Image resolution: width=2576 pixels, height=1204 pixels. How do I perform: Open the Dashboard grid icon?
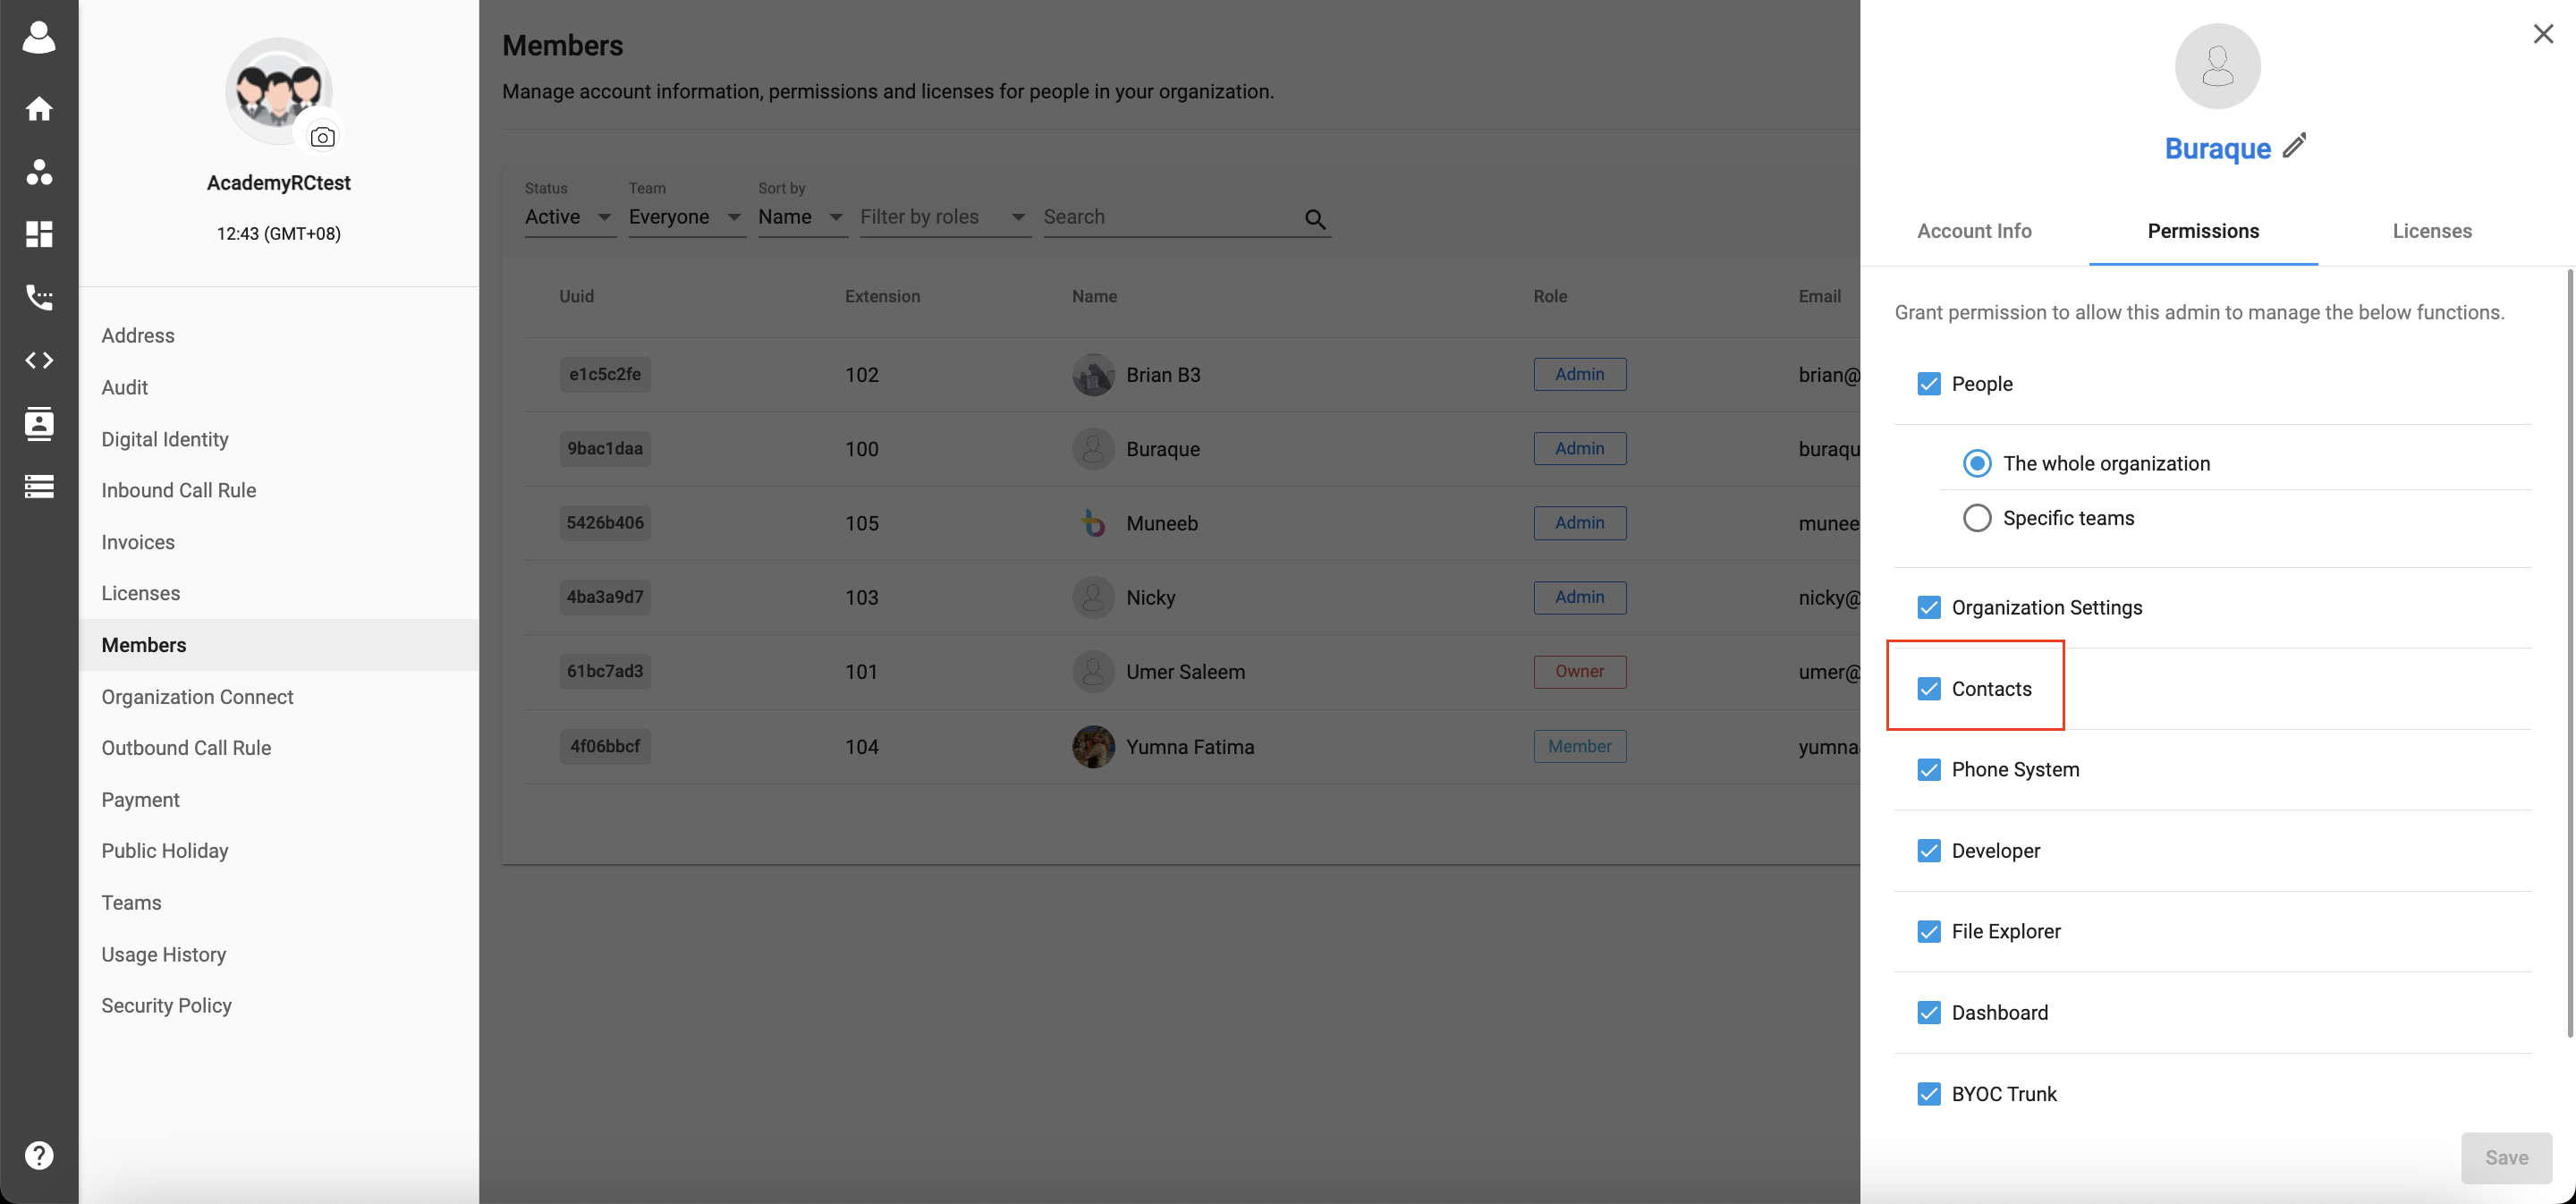39,234
